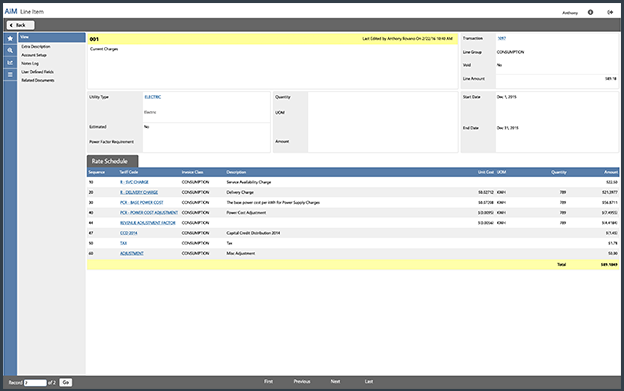Open the PCR - BASE POWER COST link
The height and width of the screenshot is (391, 624).
coord(142,202)
